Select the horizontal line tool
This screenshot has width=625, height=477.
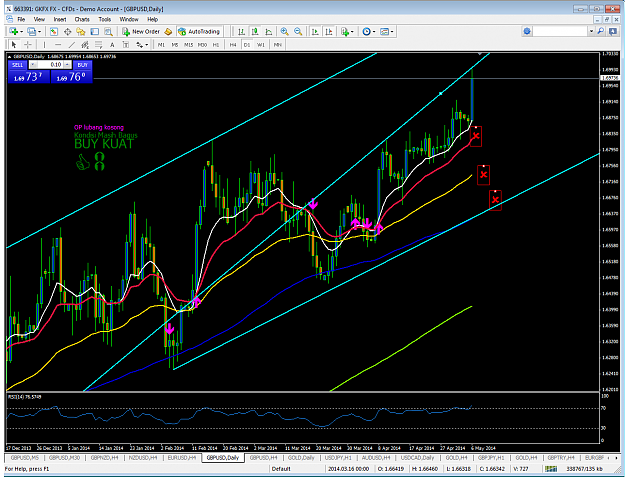(58, 45)
